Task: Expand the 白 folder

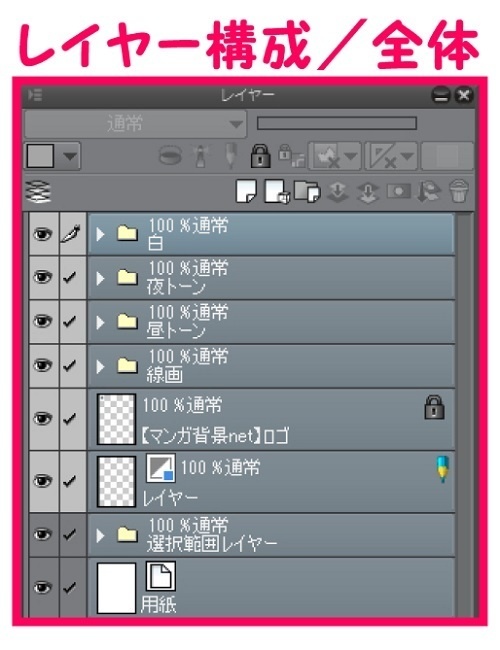Action: 100,235
